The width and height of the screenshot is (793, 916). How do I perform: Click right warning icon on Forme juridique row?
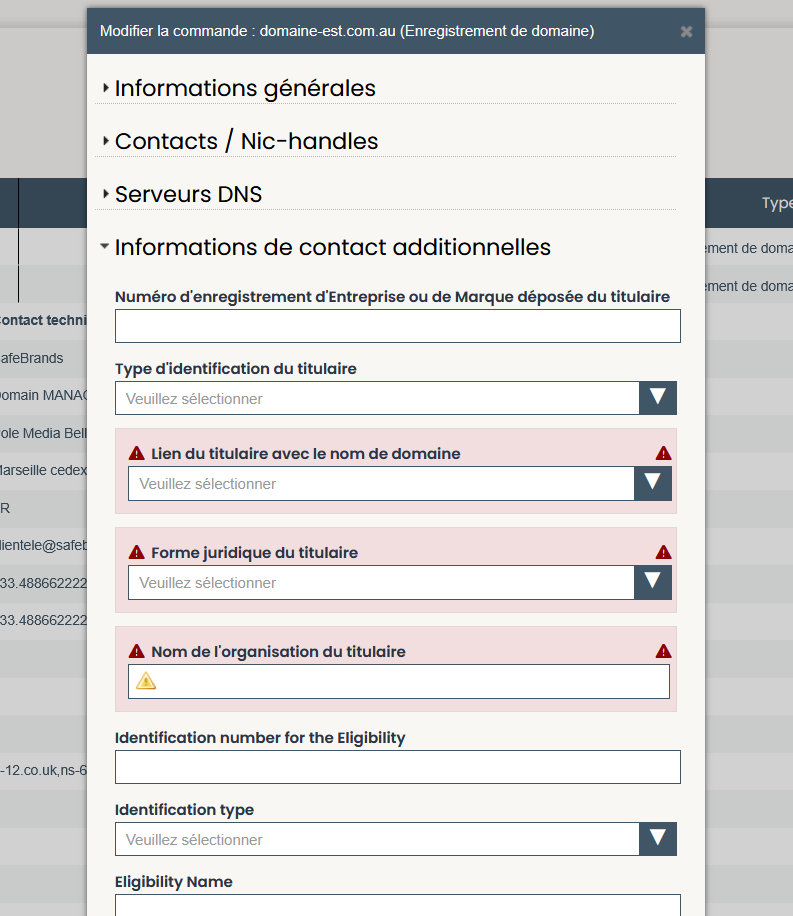click(663, 552)
